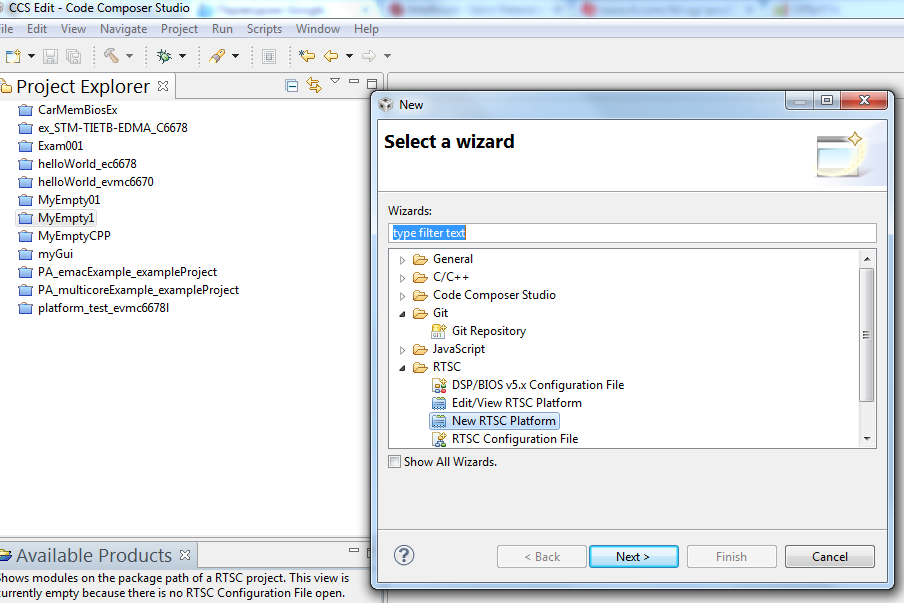The image size is (904, 603).
Task: Click the Debug bug icon
Action: (x=164, y=56)
